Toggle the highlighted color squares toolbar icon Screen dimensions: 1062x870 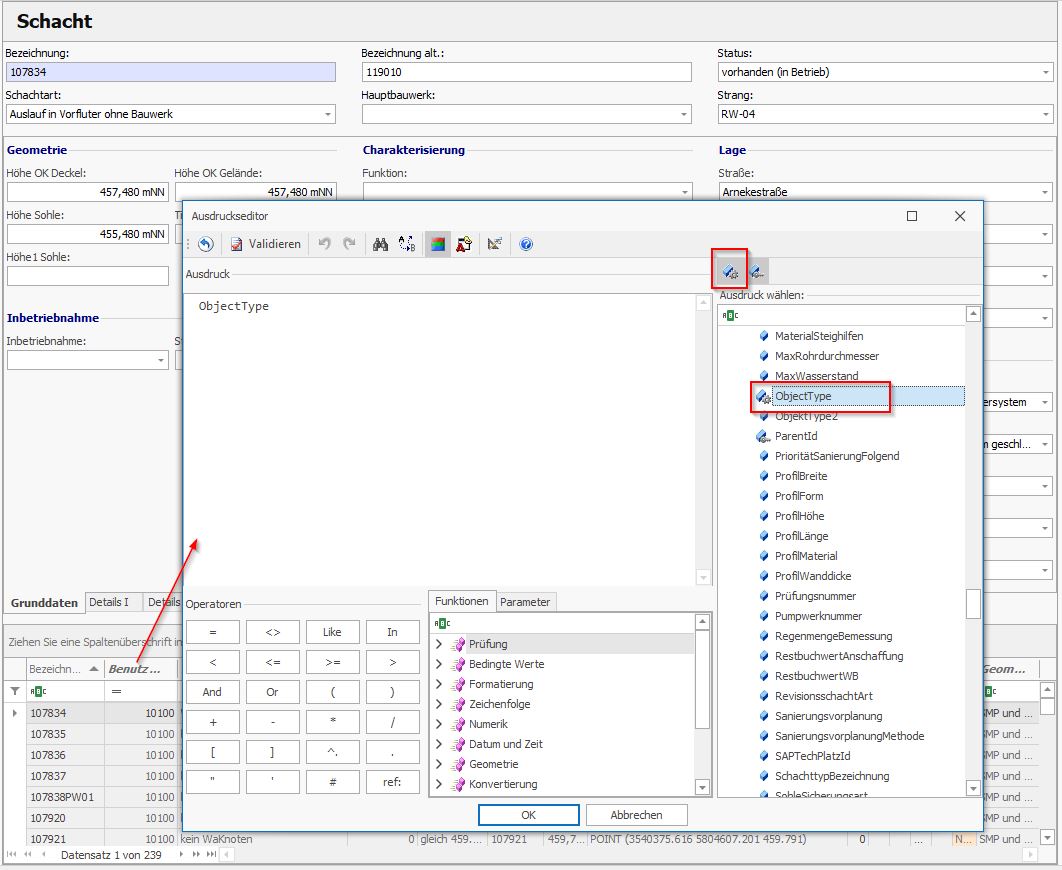(x=437, y=244)
